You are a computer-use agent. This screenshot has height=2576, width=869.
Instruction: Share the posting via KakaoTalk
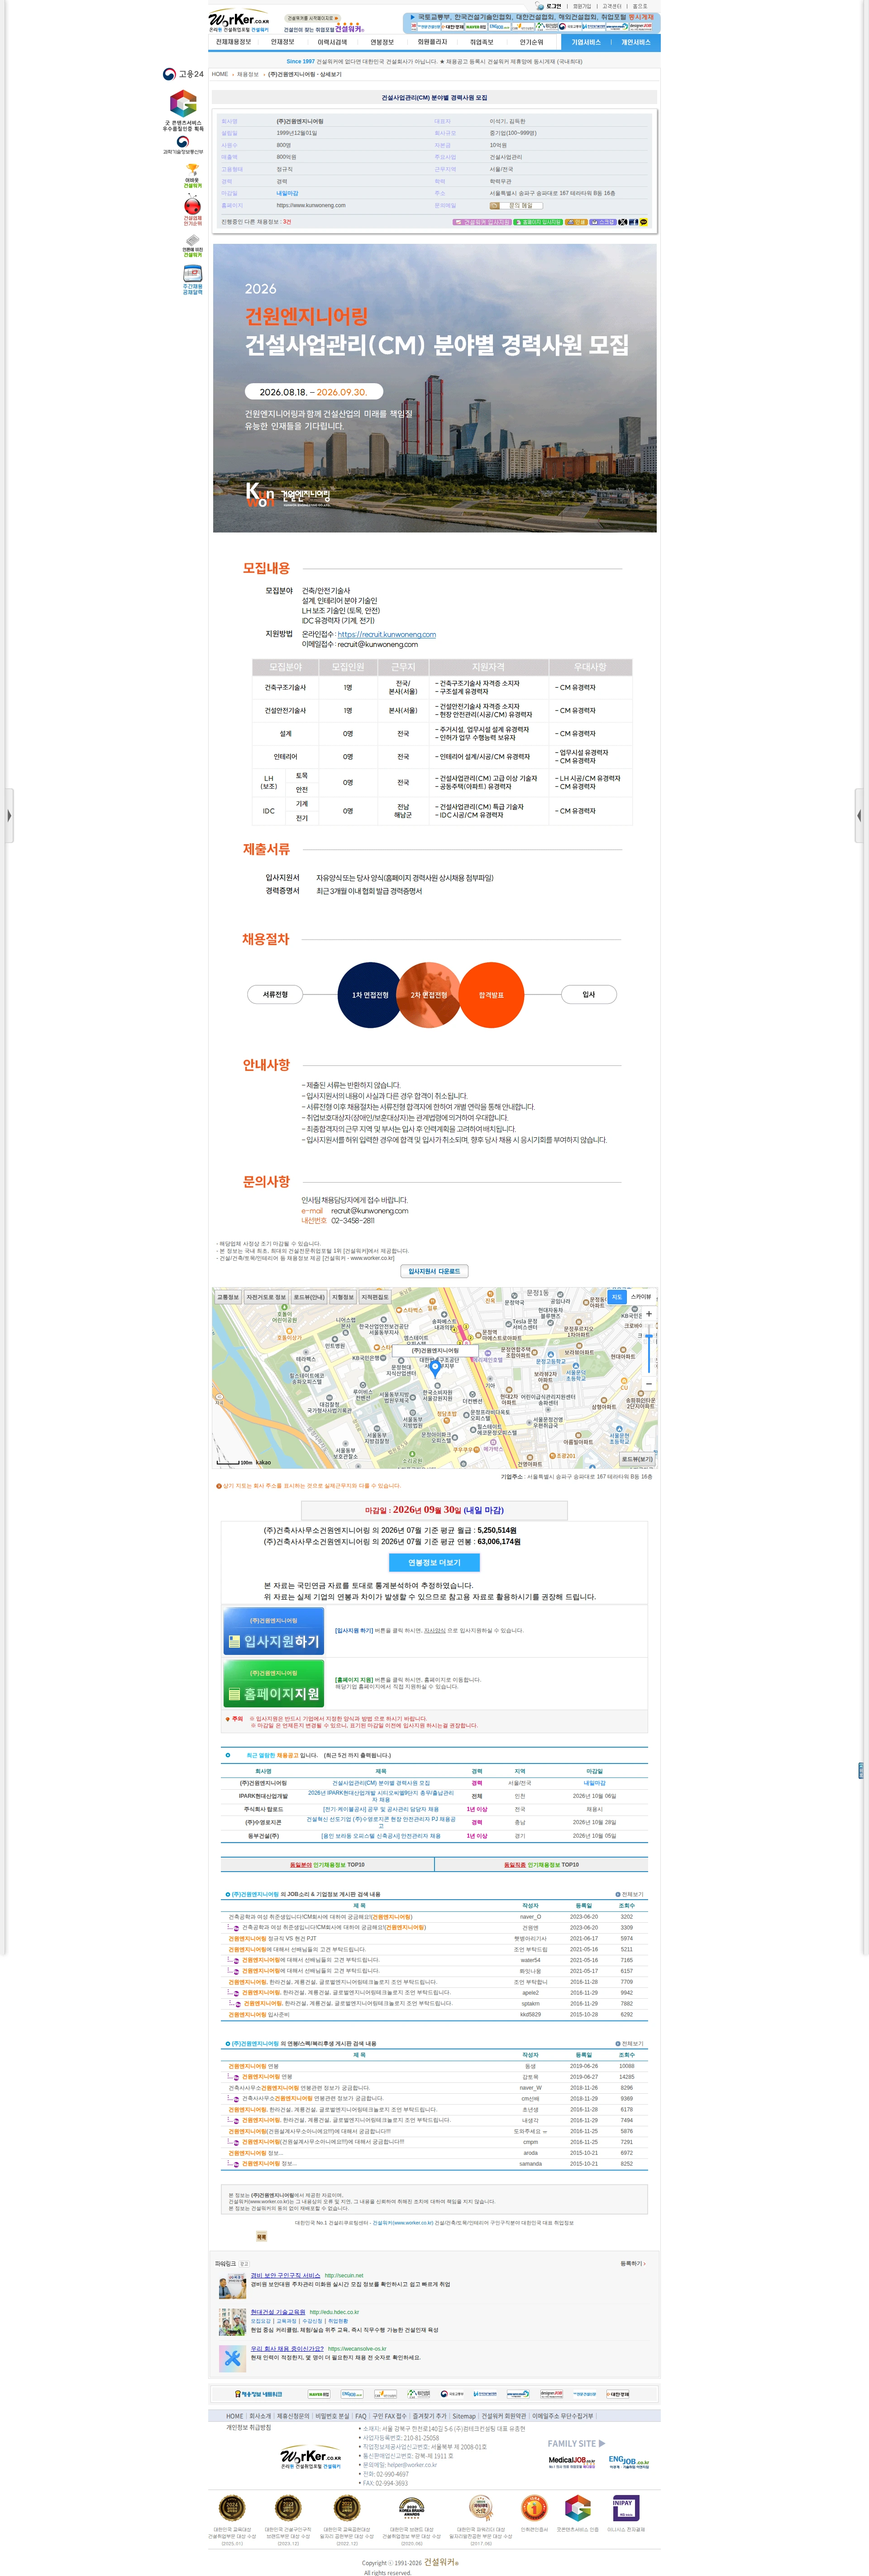(644, 222)
